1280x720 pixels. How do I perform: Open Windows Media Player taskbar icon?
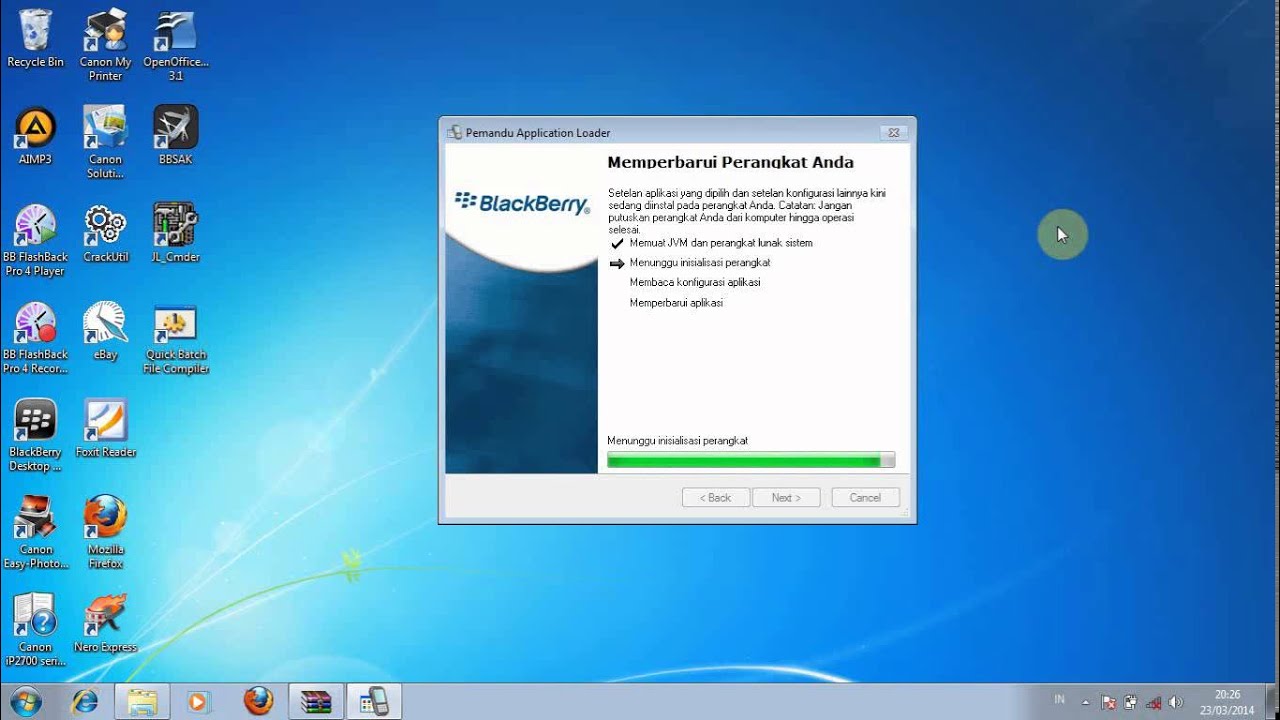click(x=197, y=701)
